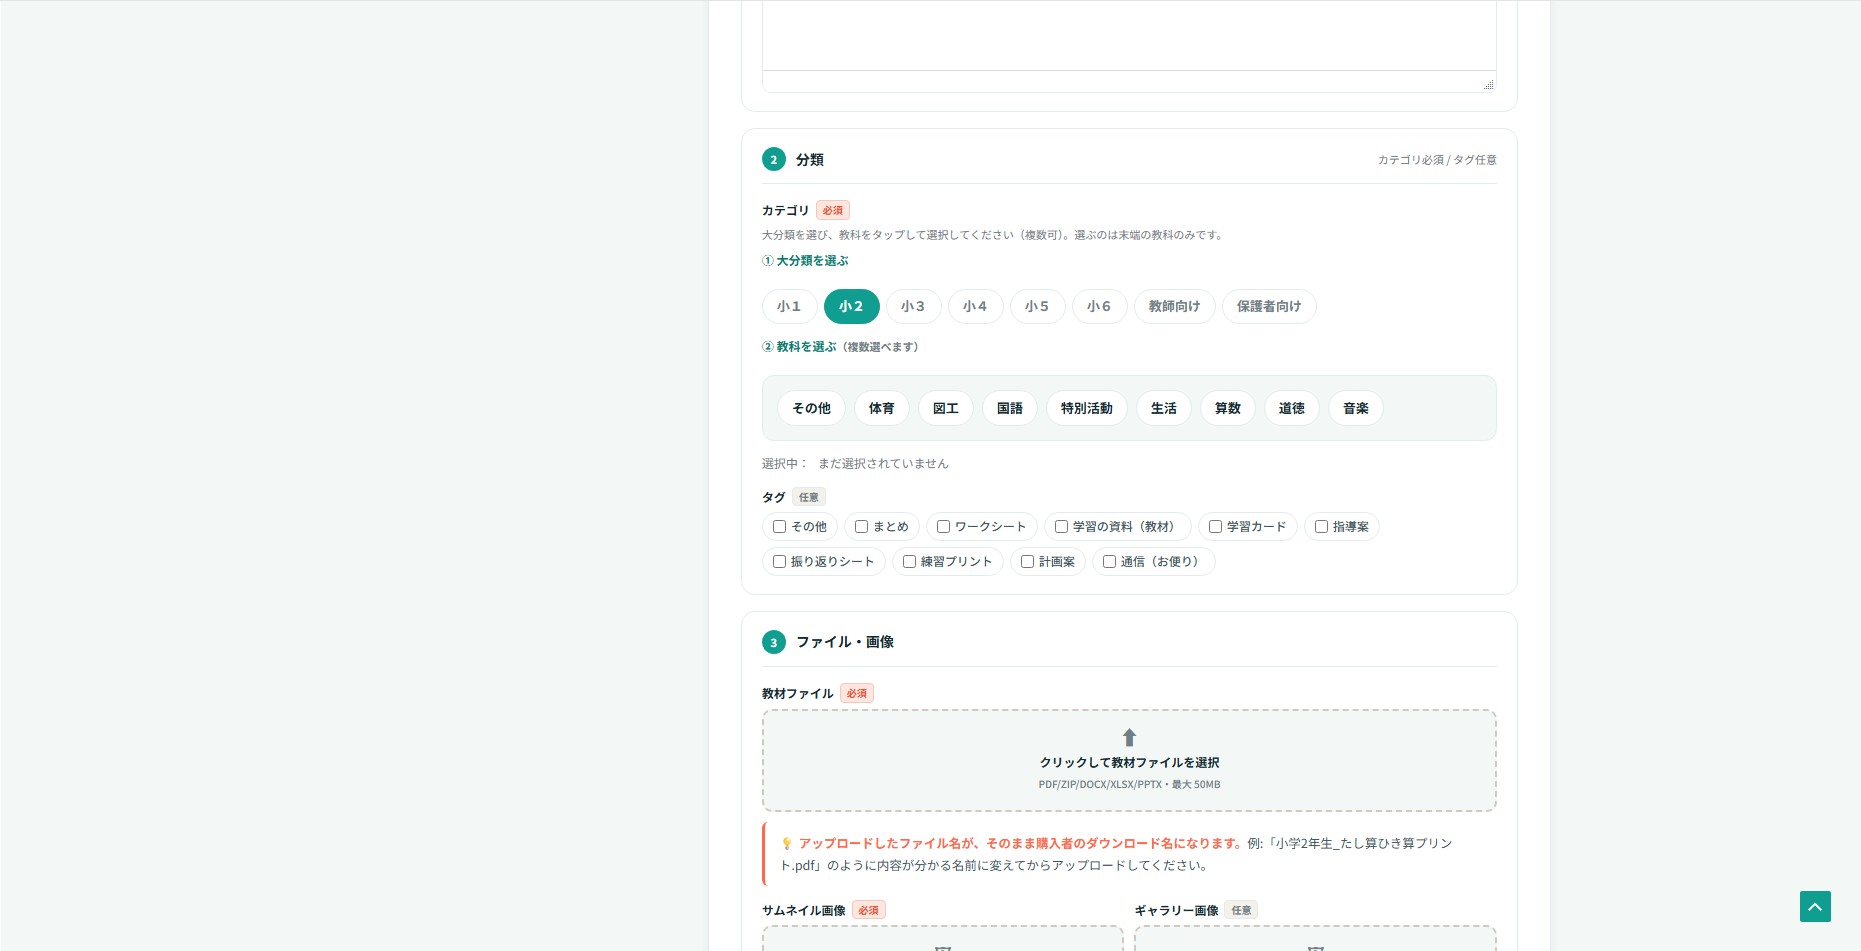
Task: Pick the 特別活動 subject
Action: coord(1086,408)
